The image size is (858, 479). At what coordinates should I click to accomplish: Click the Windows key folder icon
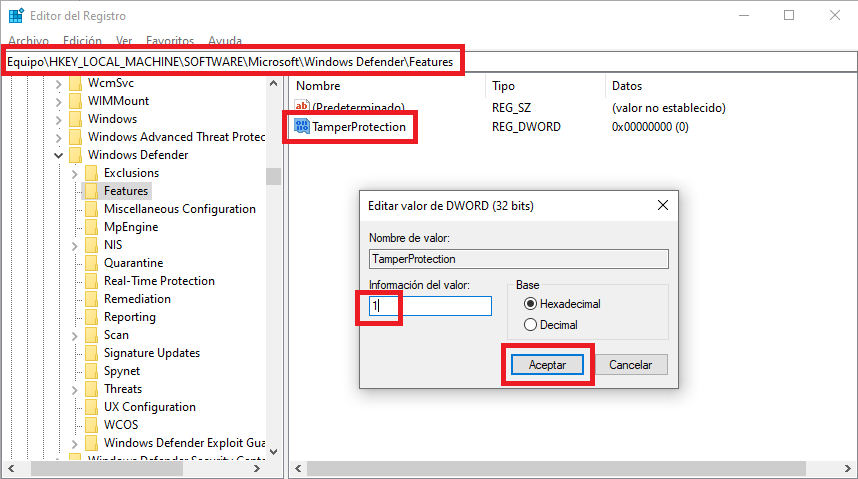tap(76, 119)
